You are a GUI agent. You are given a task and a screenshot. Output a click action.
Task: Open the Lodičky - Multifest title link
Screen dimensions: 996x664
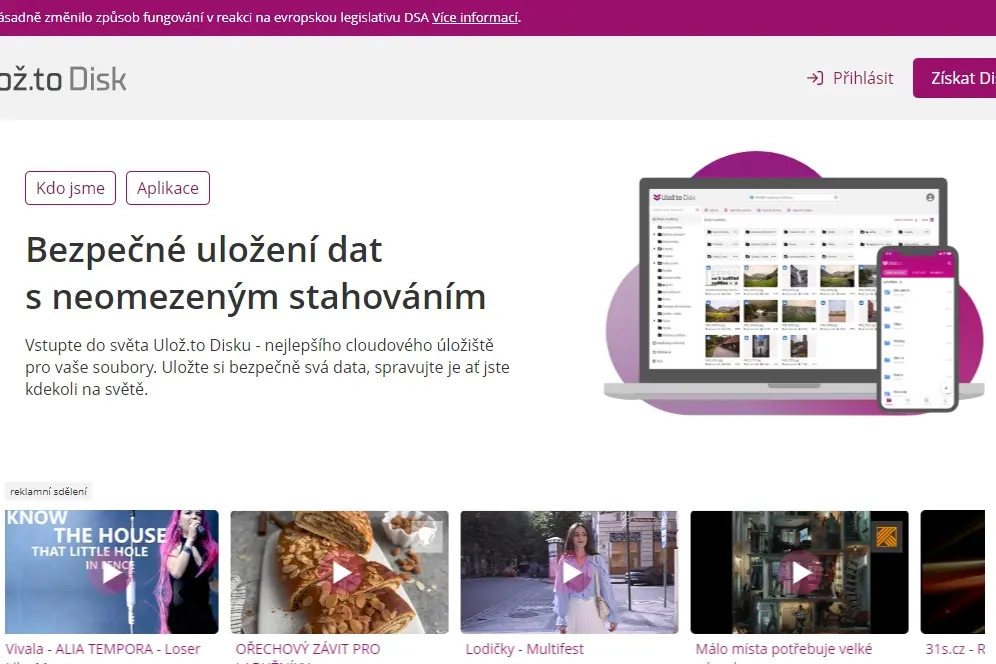tap(525, 649)
